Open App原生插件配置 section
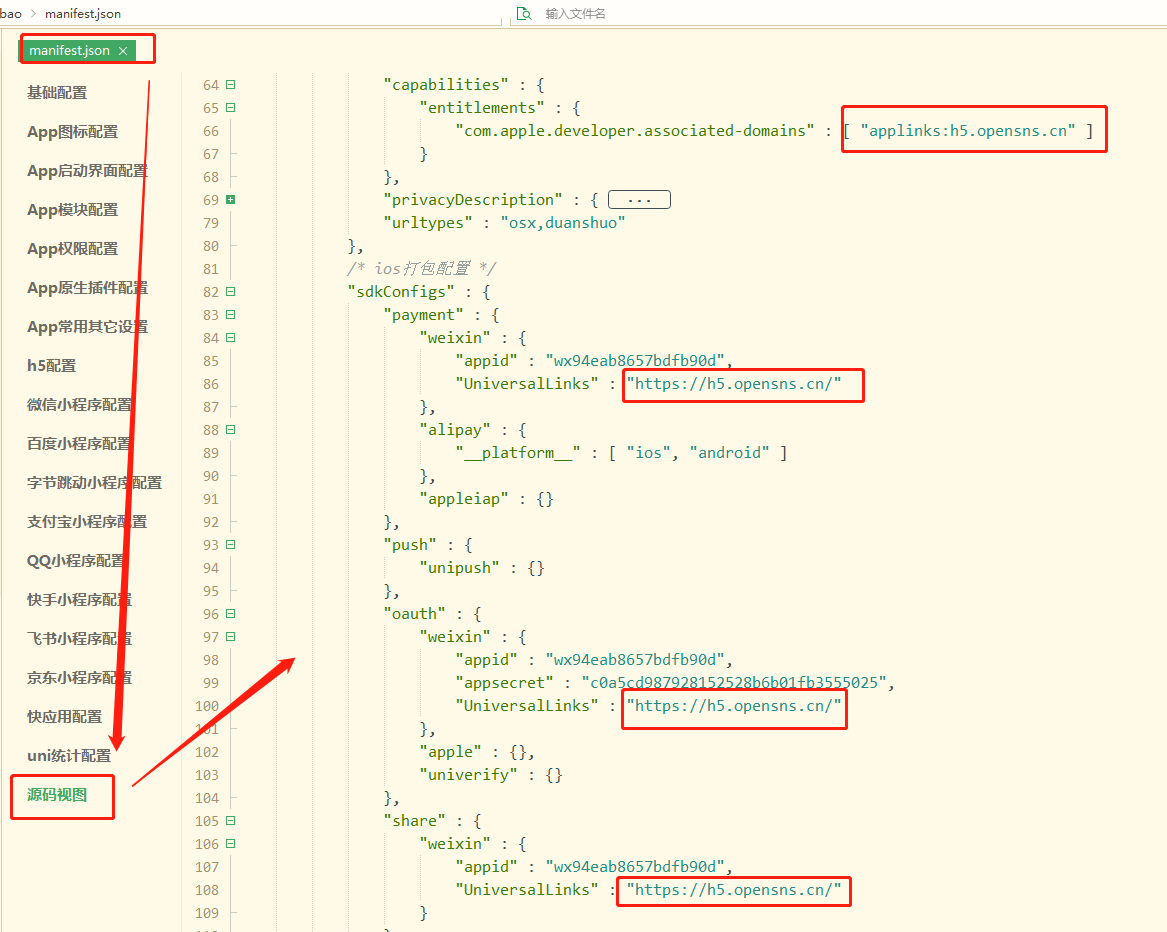 [88, 287]
